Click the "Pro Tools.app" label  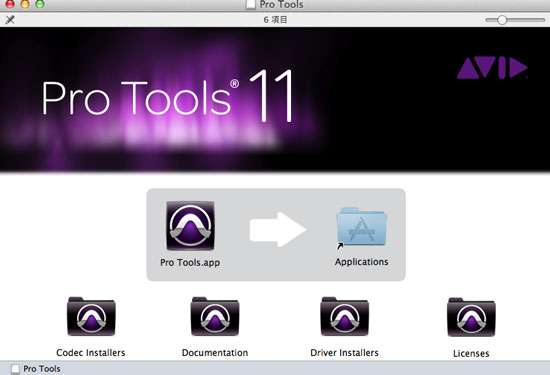pyautogui.click(x=190, y=262)
